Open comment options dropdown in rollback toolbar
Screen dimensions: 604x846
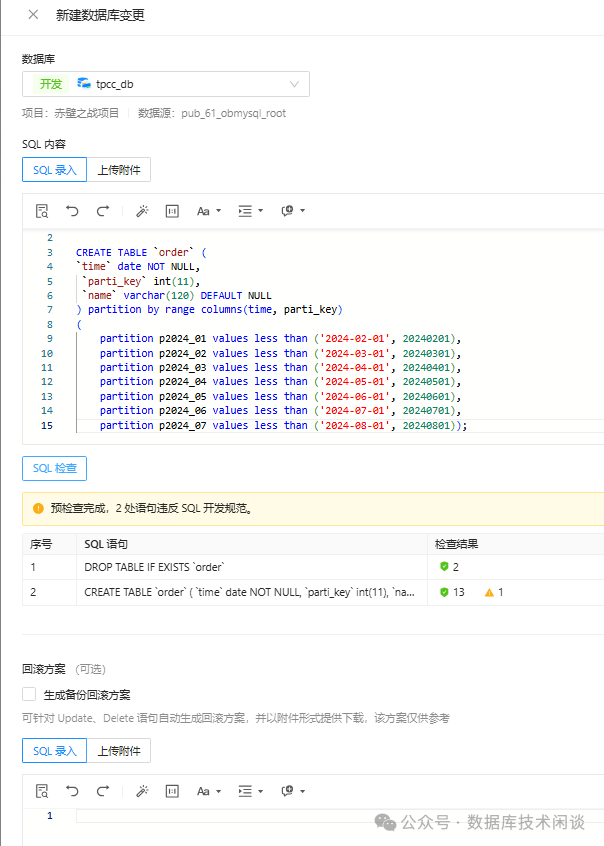[293, 791]
